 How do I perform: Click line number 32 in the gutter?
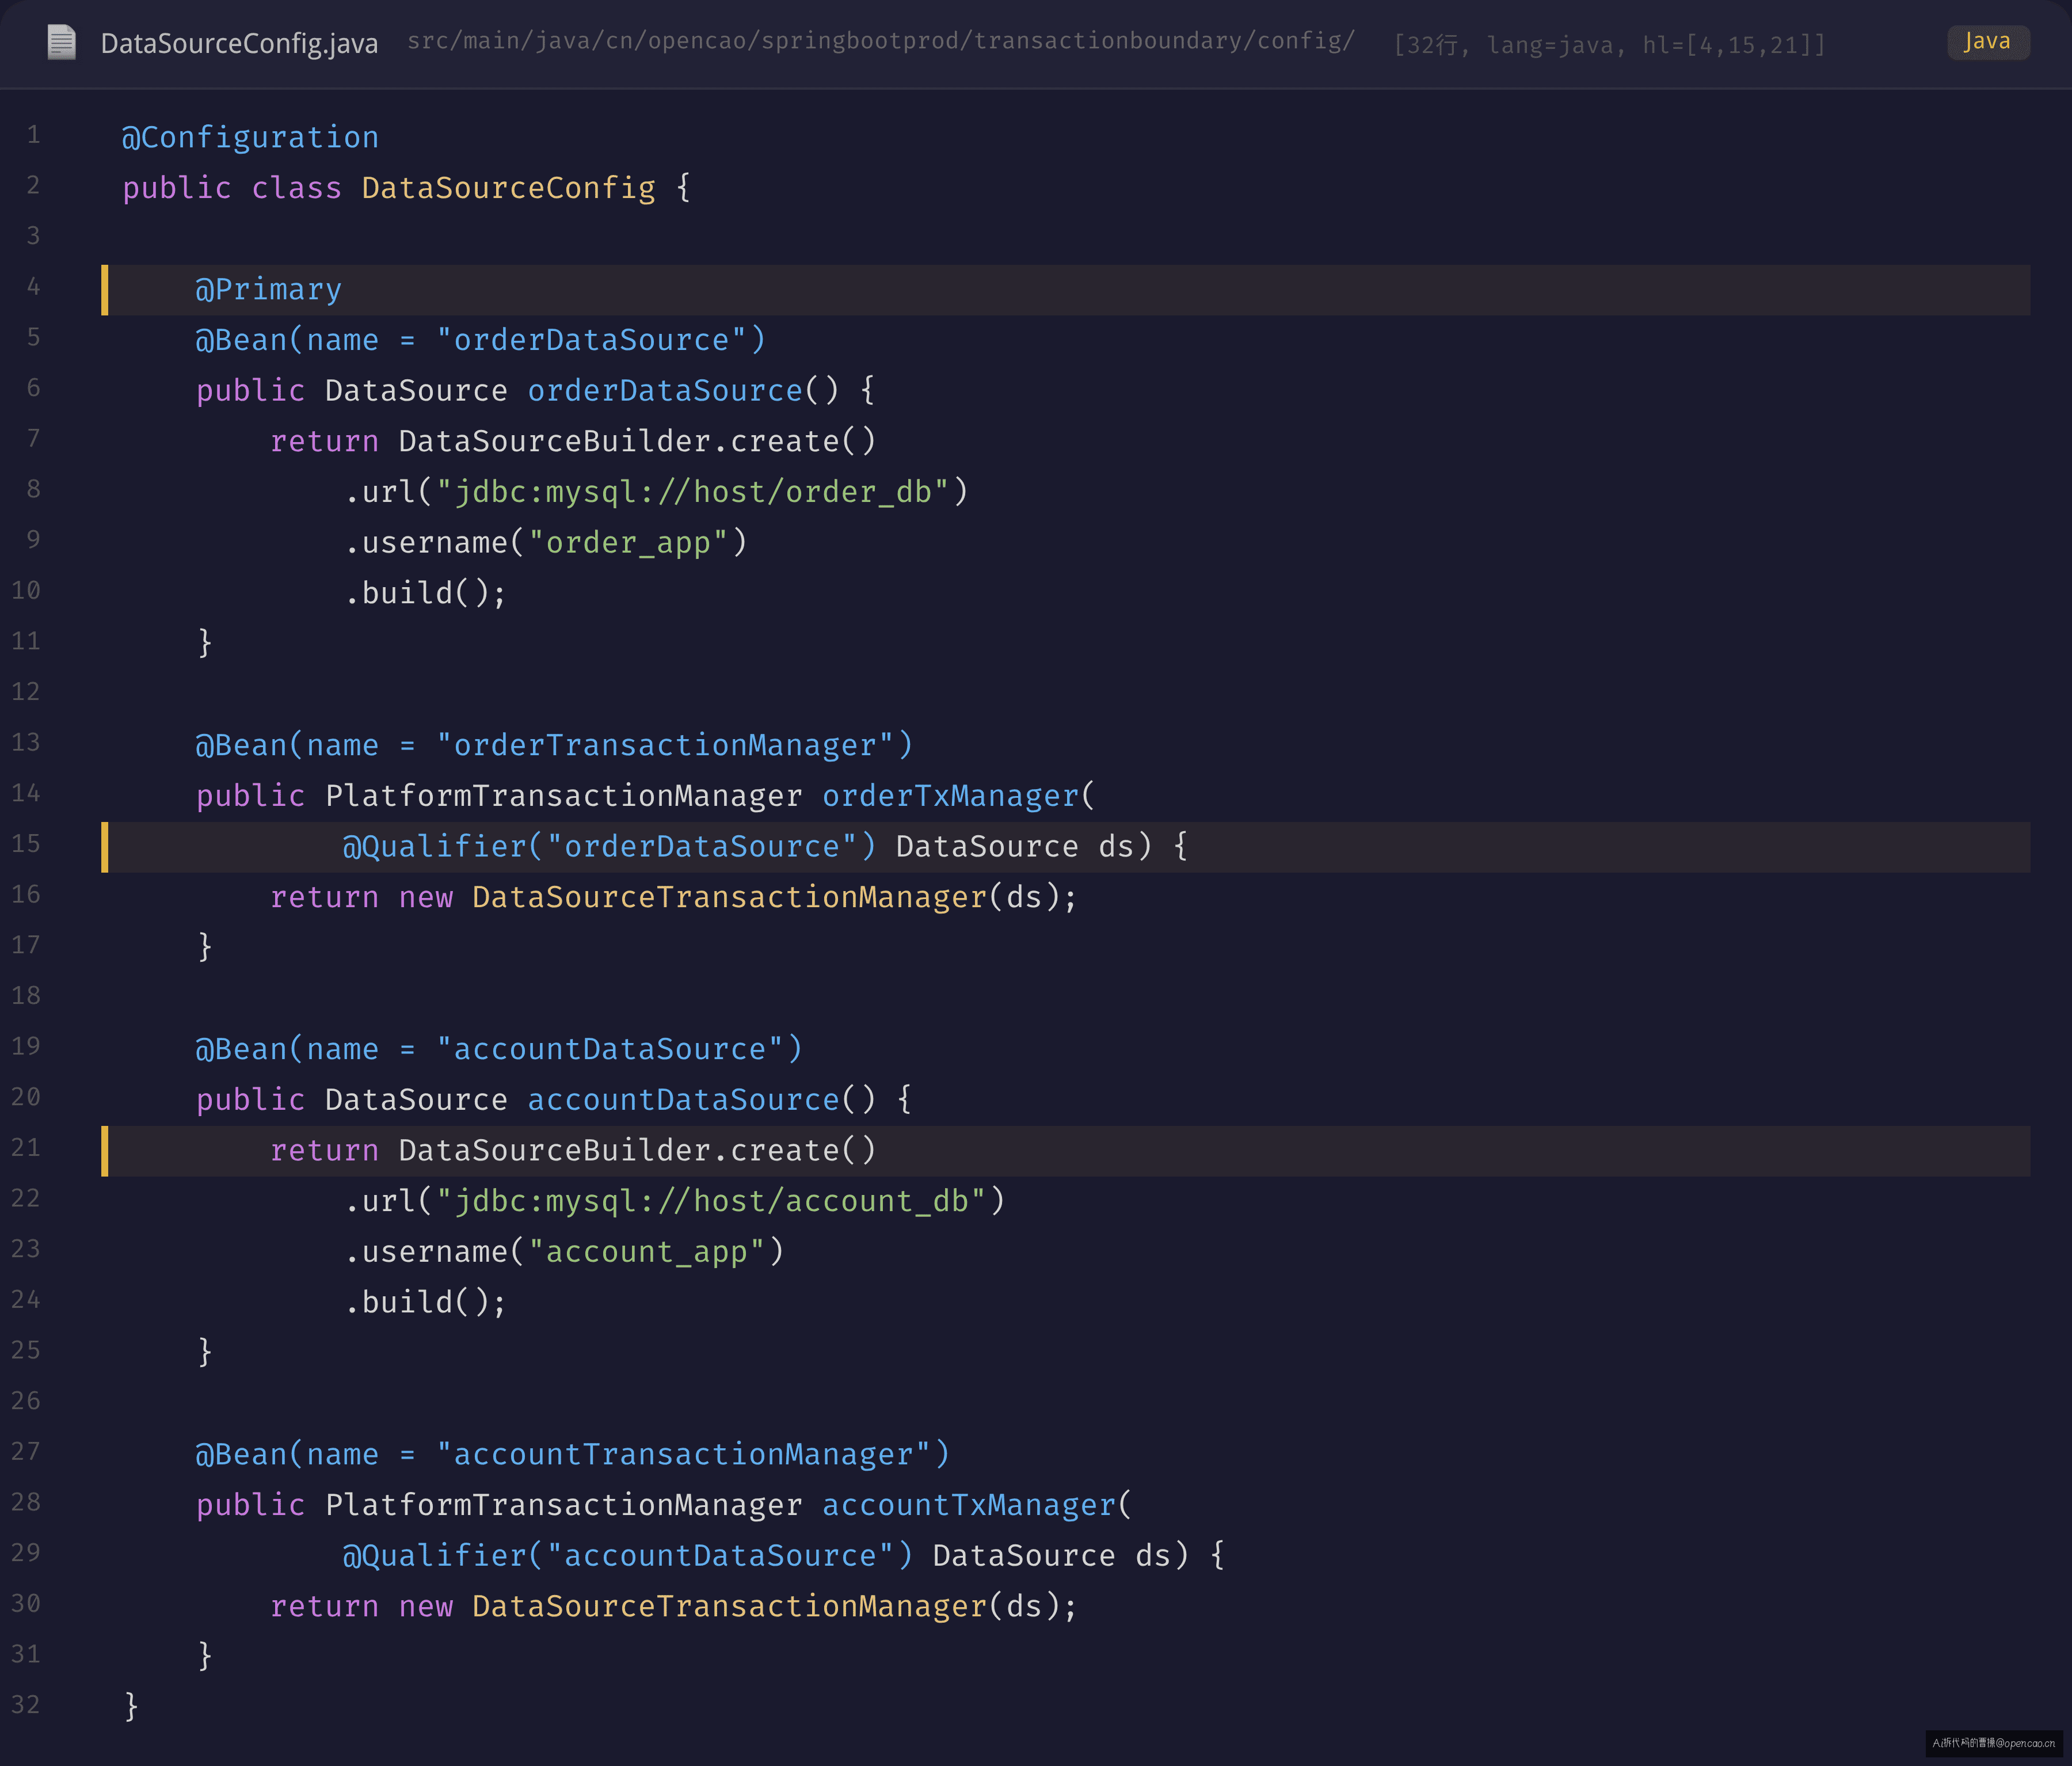pos(26,1705)
